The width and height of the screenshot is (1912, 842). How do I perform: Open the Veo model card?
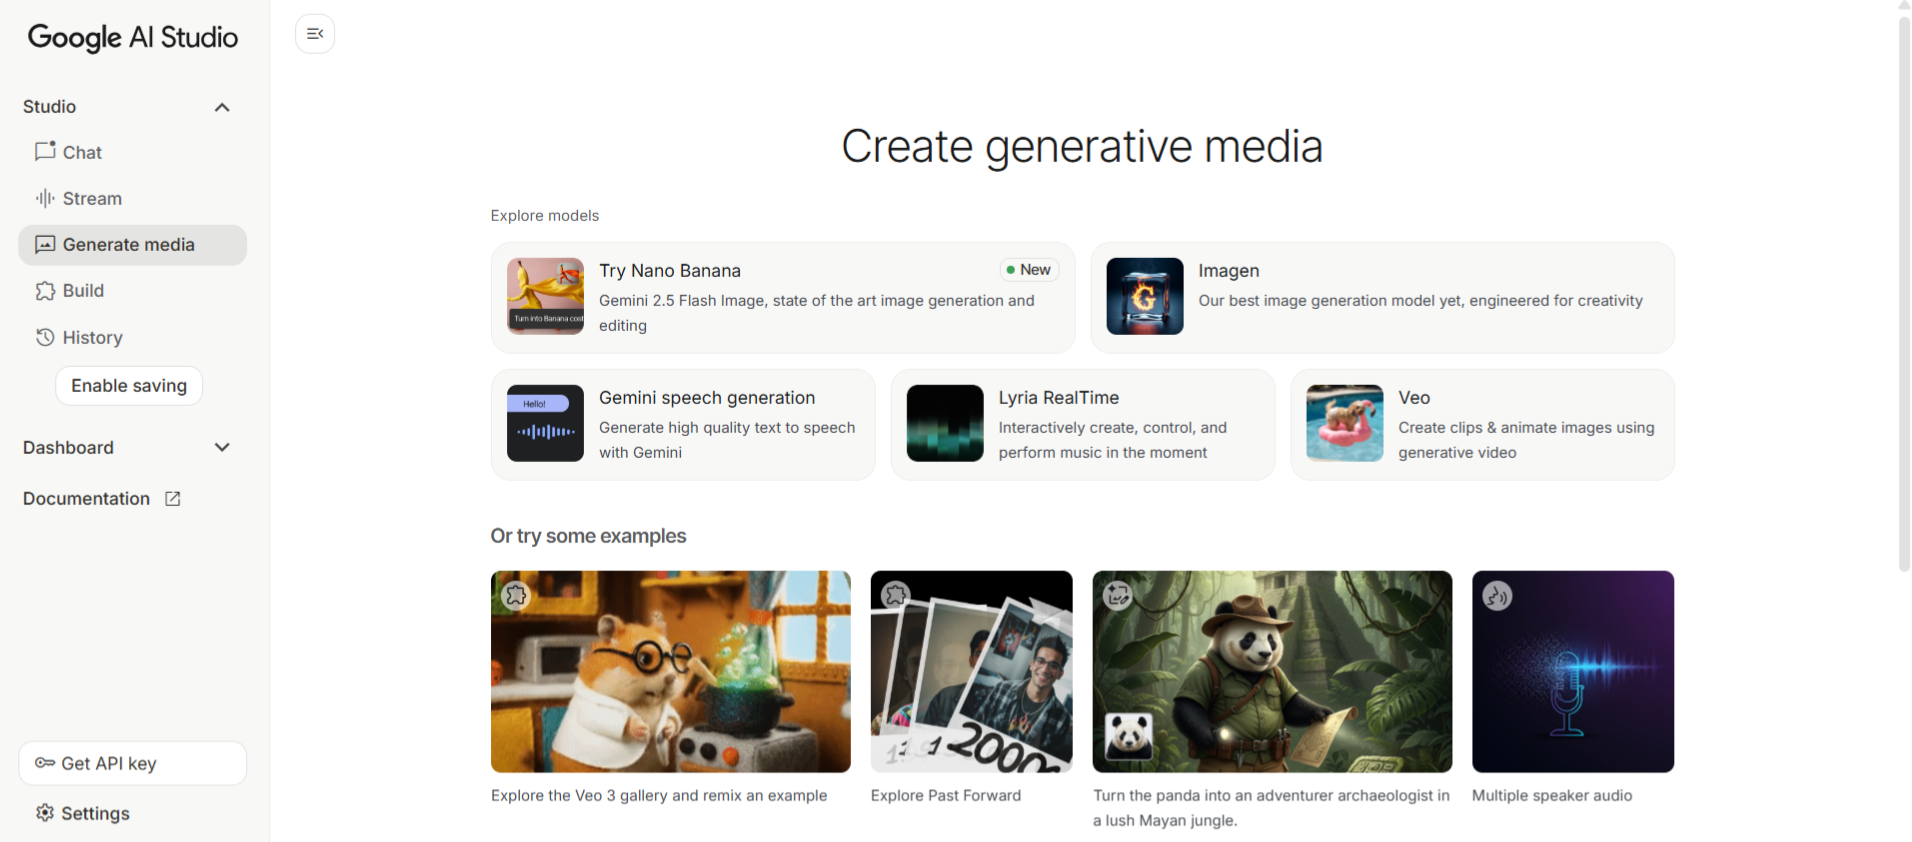pos(1482,424)
